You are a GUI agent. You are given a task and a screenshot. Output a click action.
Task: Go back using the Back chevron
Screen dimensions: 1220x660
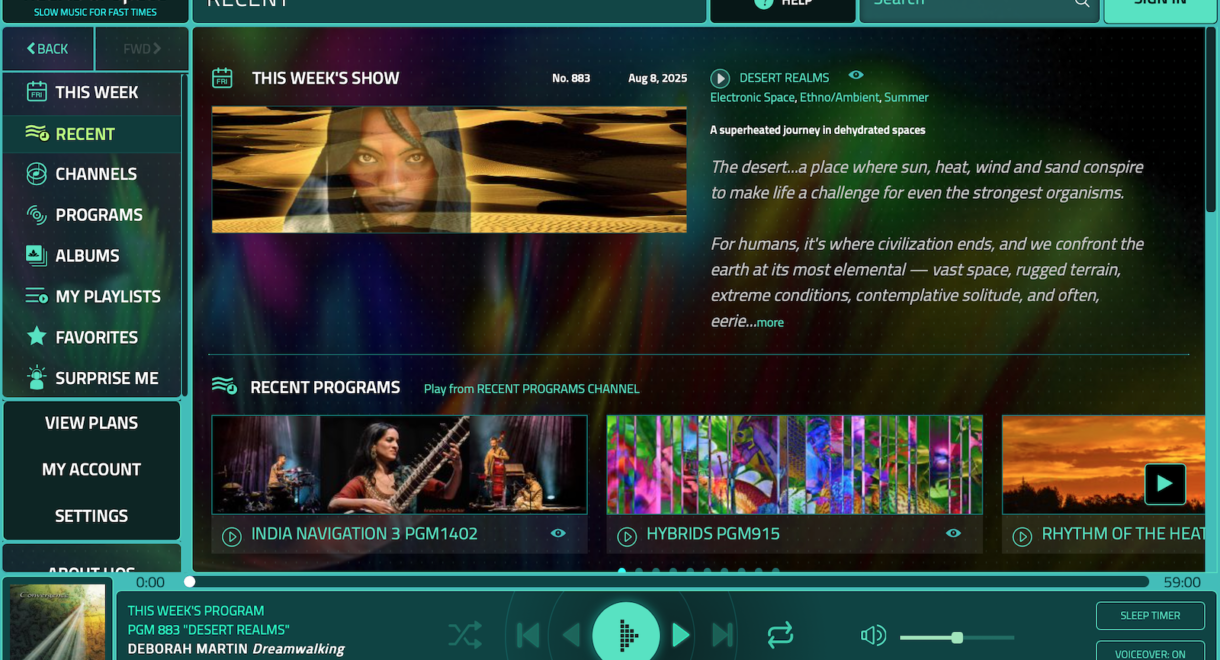(48, 49)
